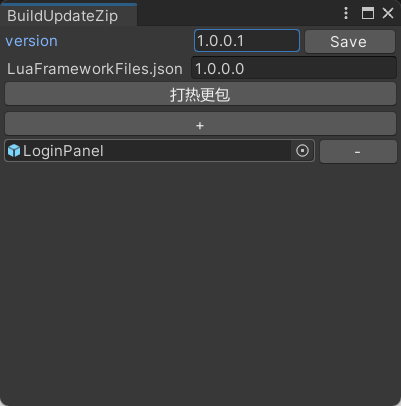The width and height of the screenshot is (401, 406).
Task: Open the object picker circle for LoginPanel
Action: click(x=302, y=151)
